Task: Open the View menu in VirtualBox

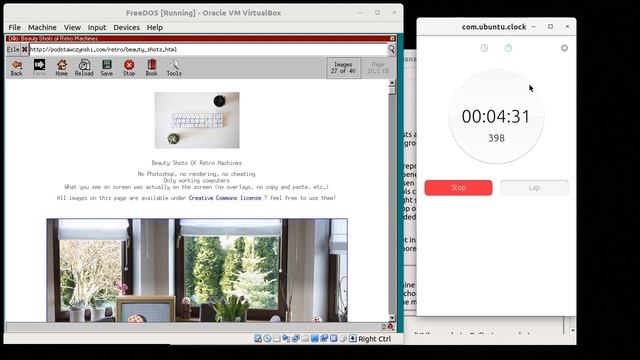Action: (x=72, y=27)
